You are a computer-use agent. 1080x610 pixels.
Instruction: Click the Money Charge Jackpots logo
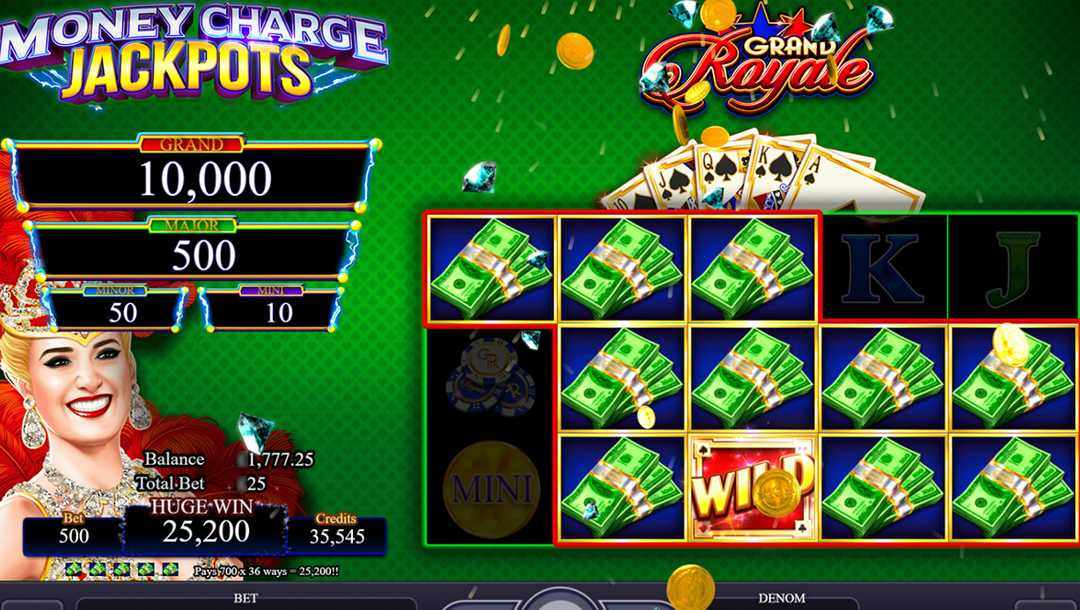(191, 54)
